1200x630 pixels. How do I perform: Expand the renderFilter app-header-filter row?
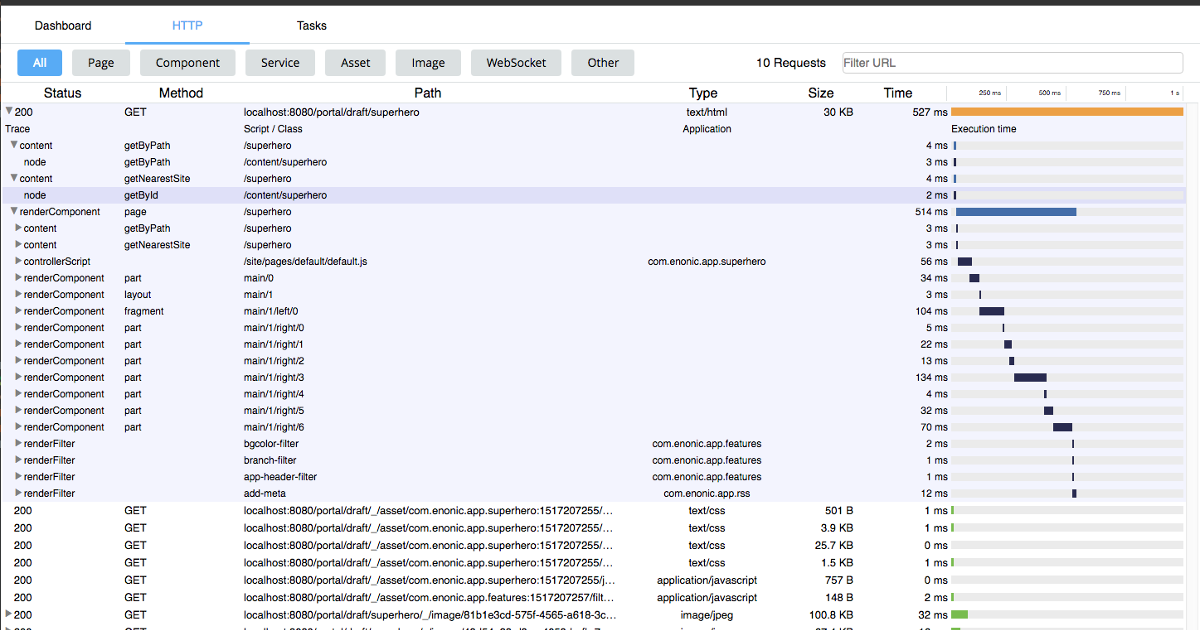[18, 477]
